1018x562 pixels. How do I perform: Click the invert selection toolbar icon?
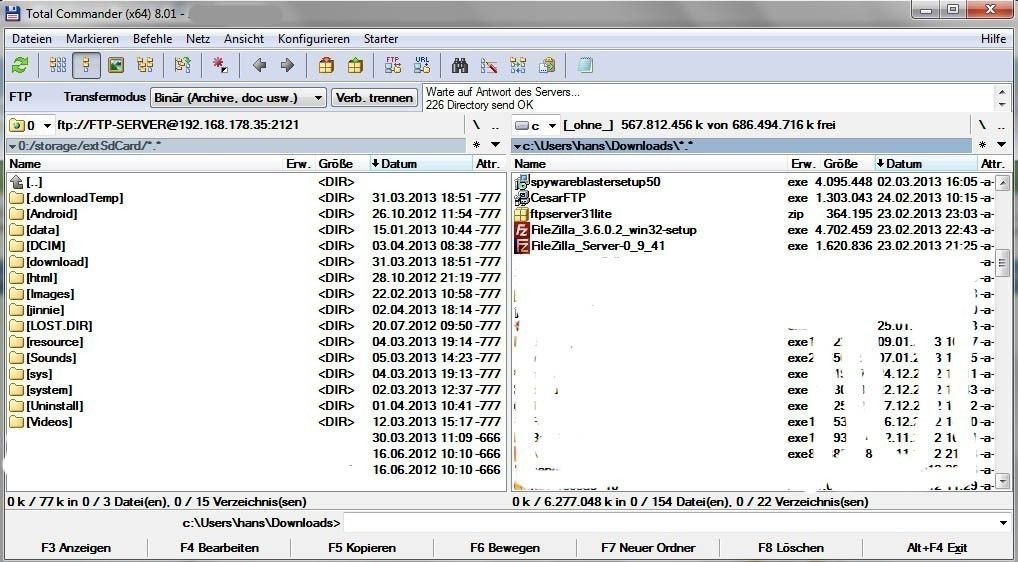tap(182, 66)
